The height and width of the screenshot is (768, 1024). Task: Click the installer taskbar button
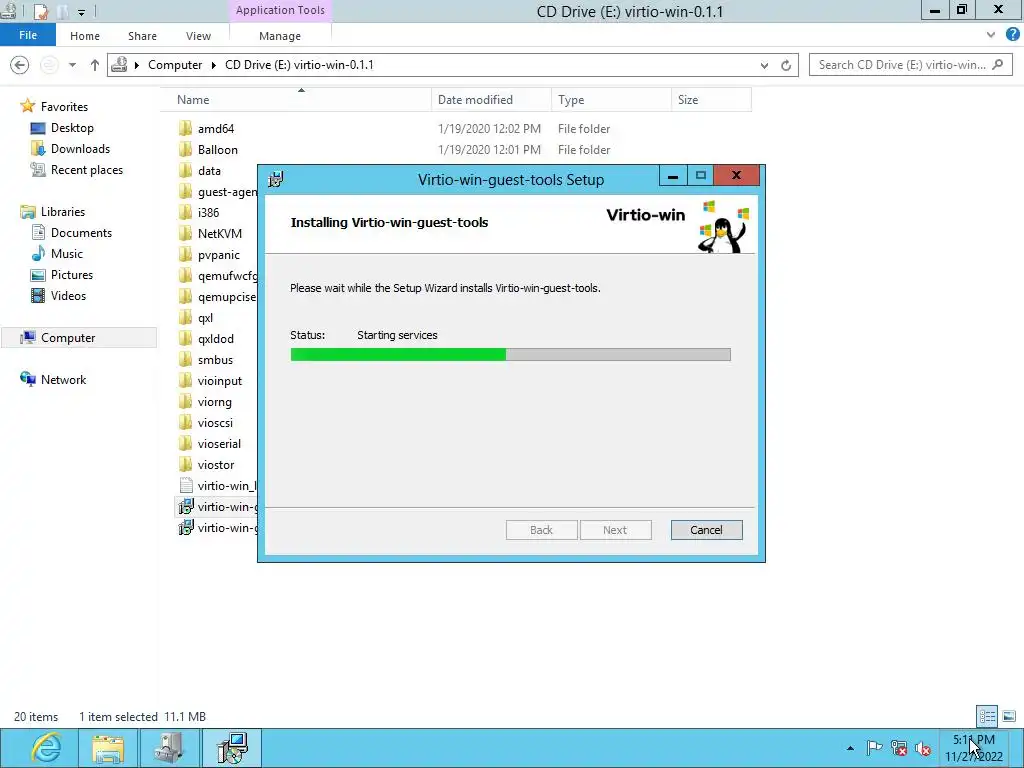[x=232, y=748]
